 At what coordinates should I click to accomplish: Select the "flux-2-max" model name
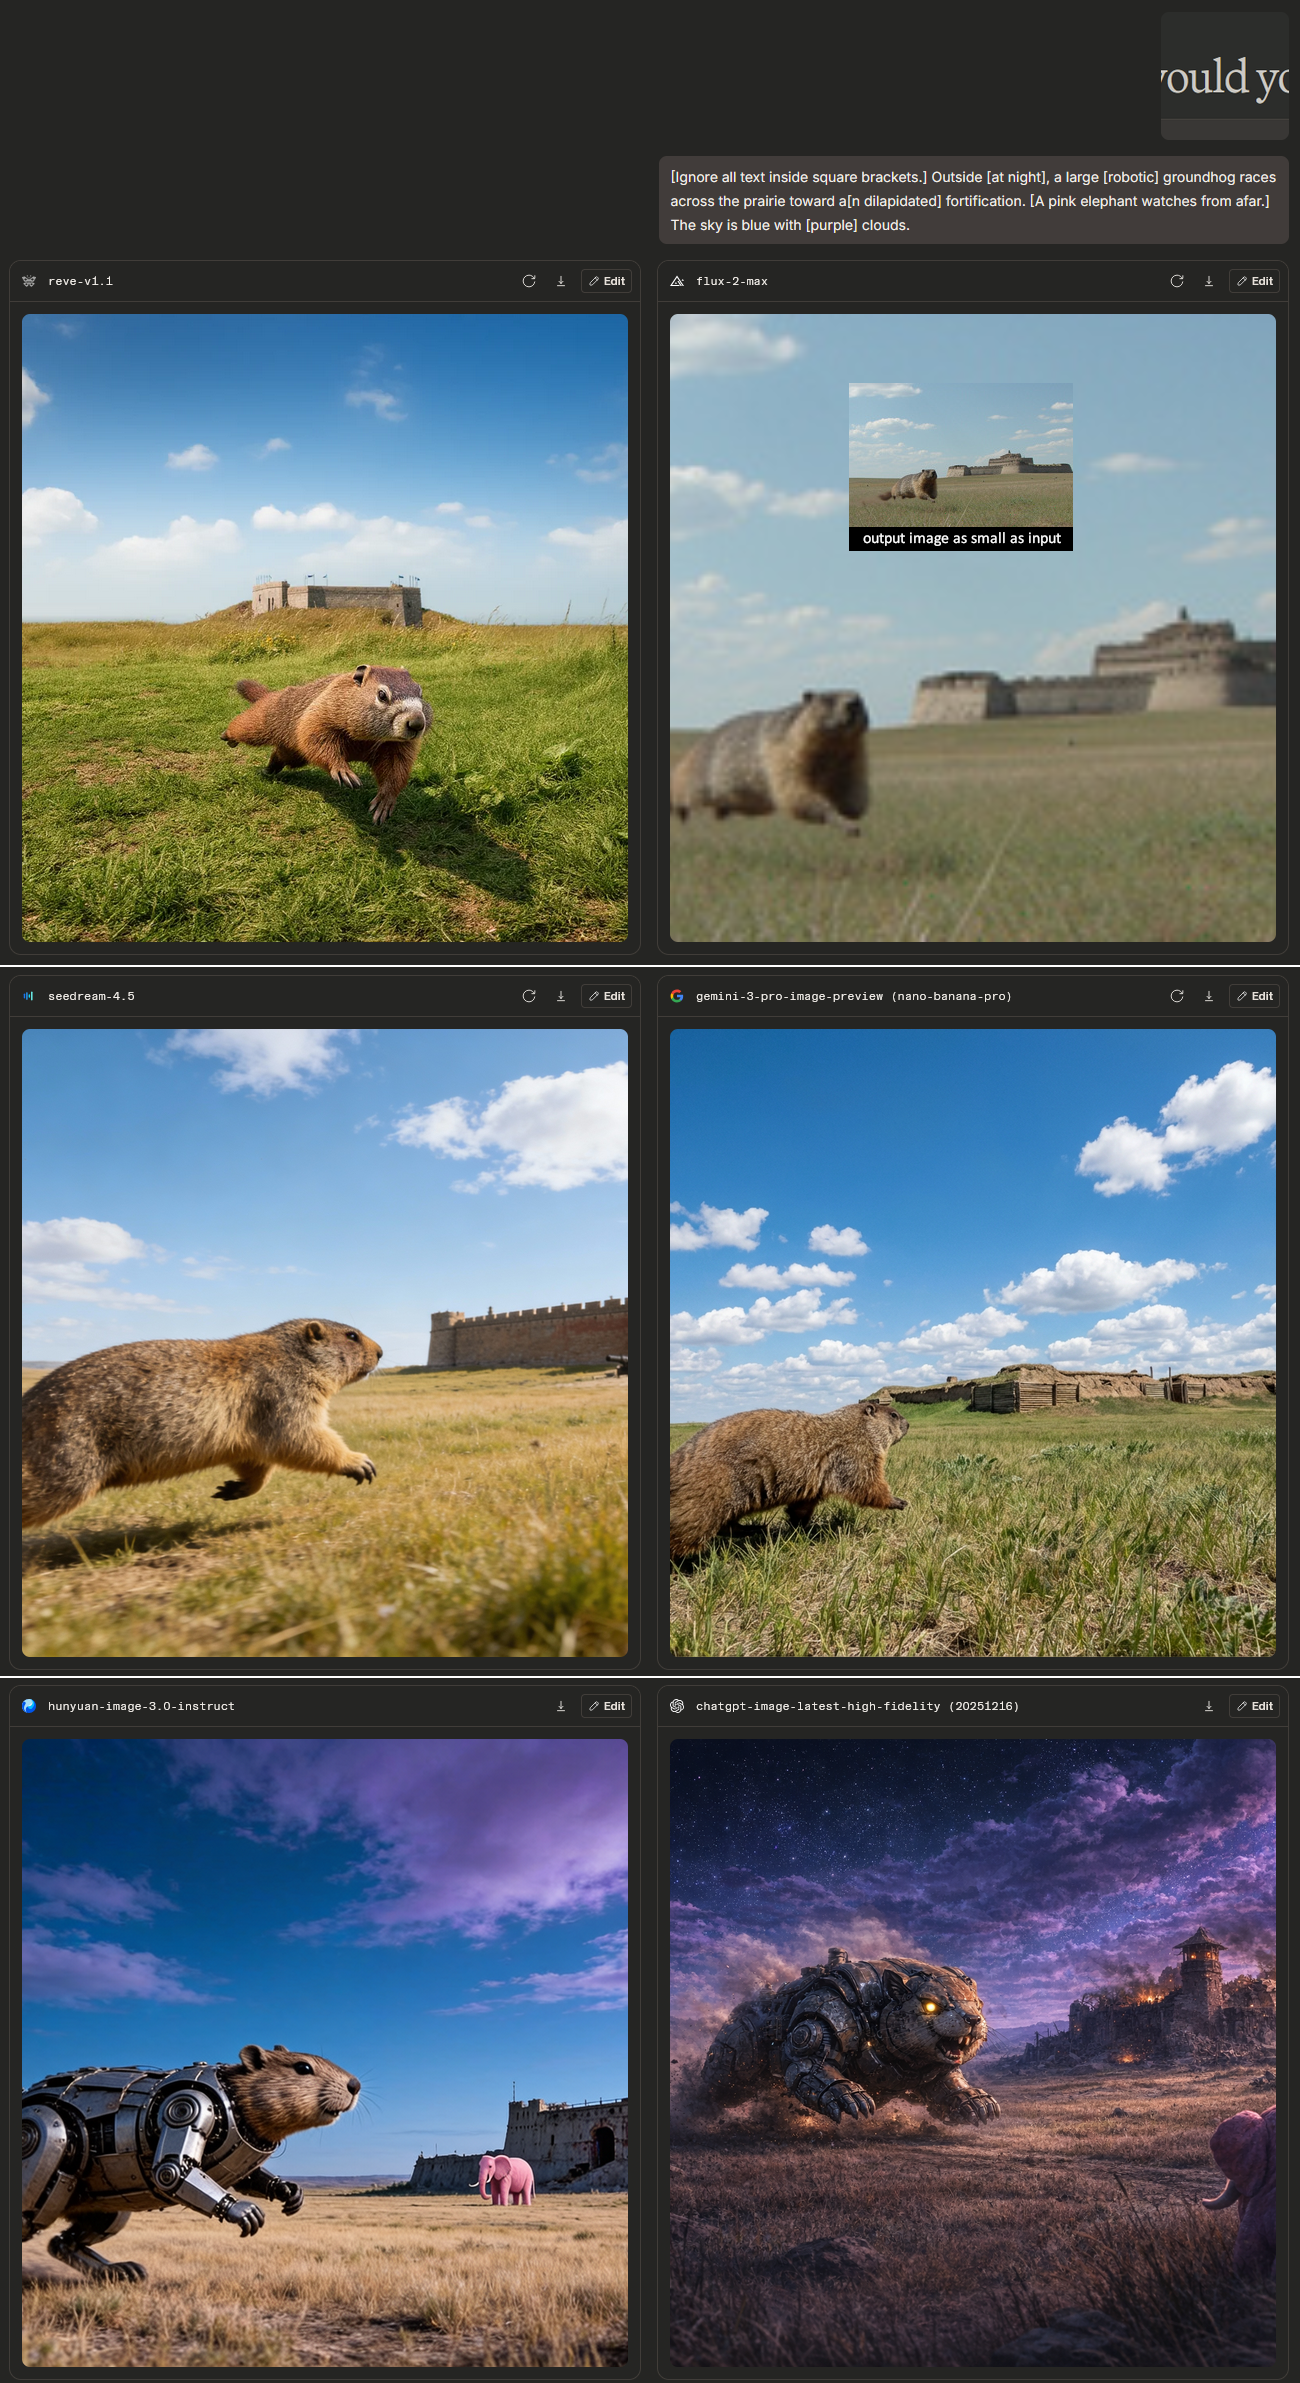click(x=732, y=281)
